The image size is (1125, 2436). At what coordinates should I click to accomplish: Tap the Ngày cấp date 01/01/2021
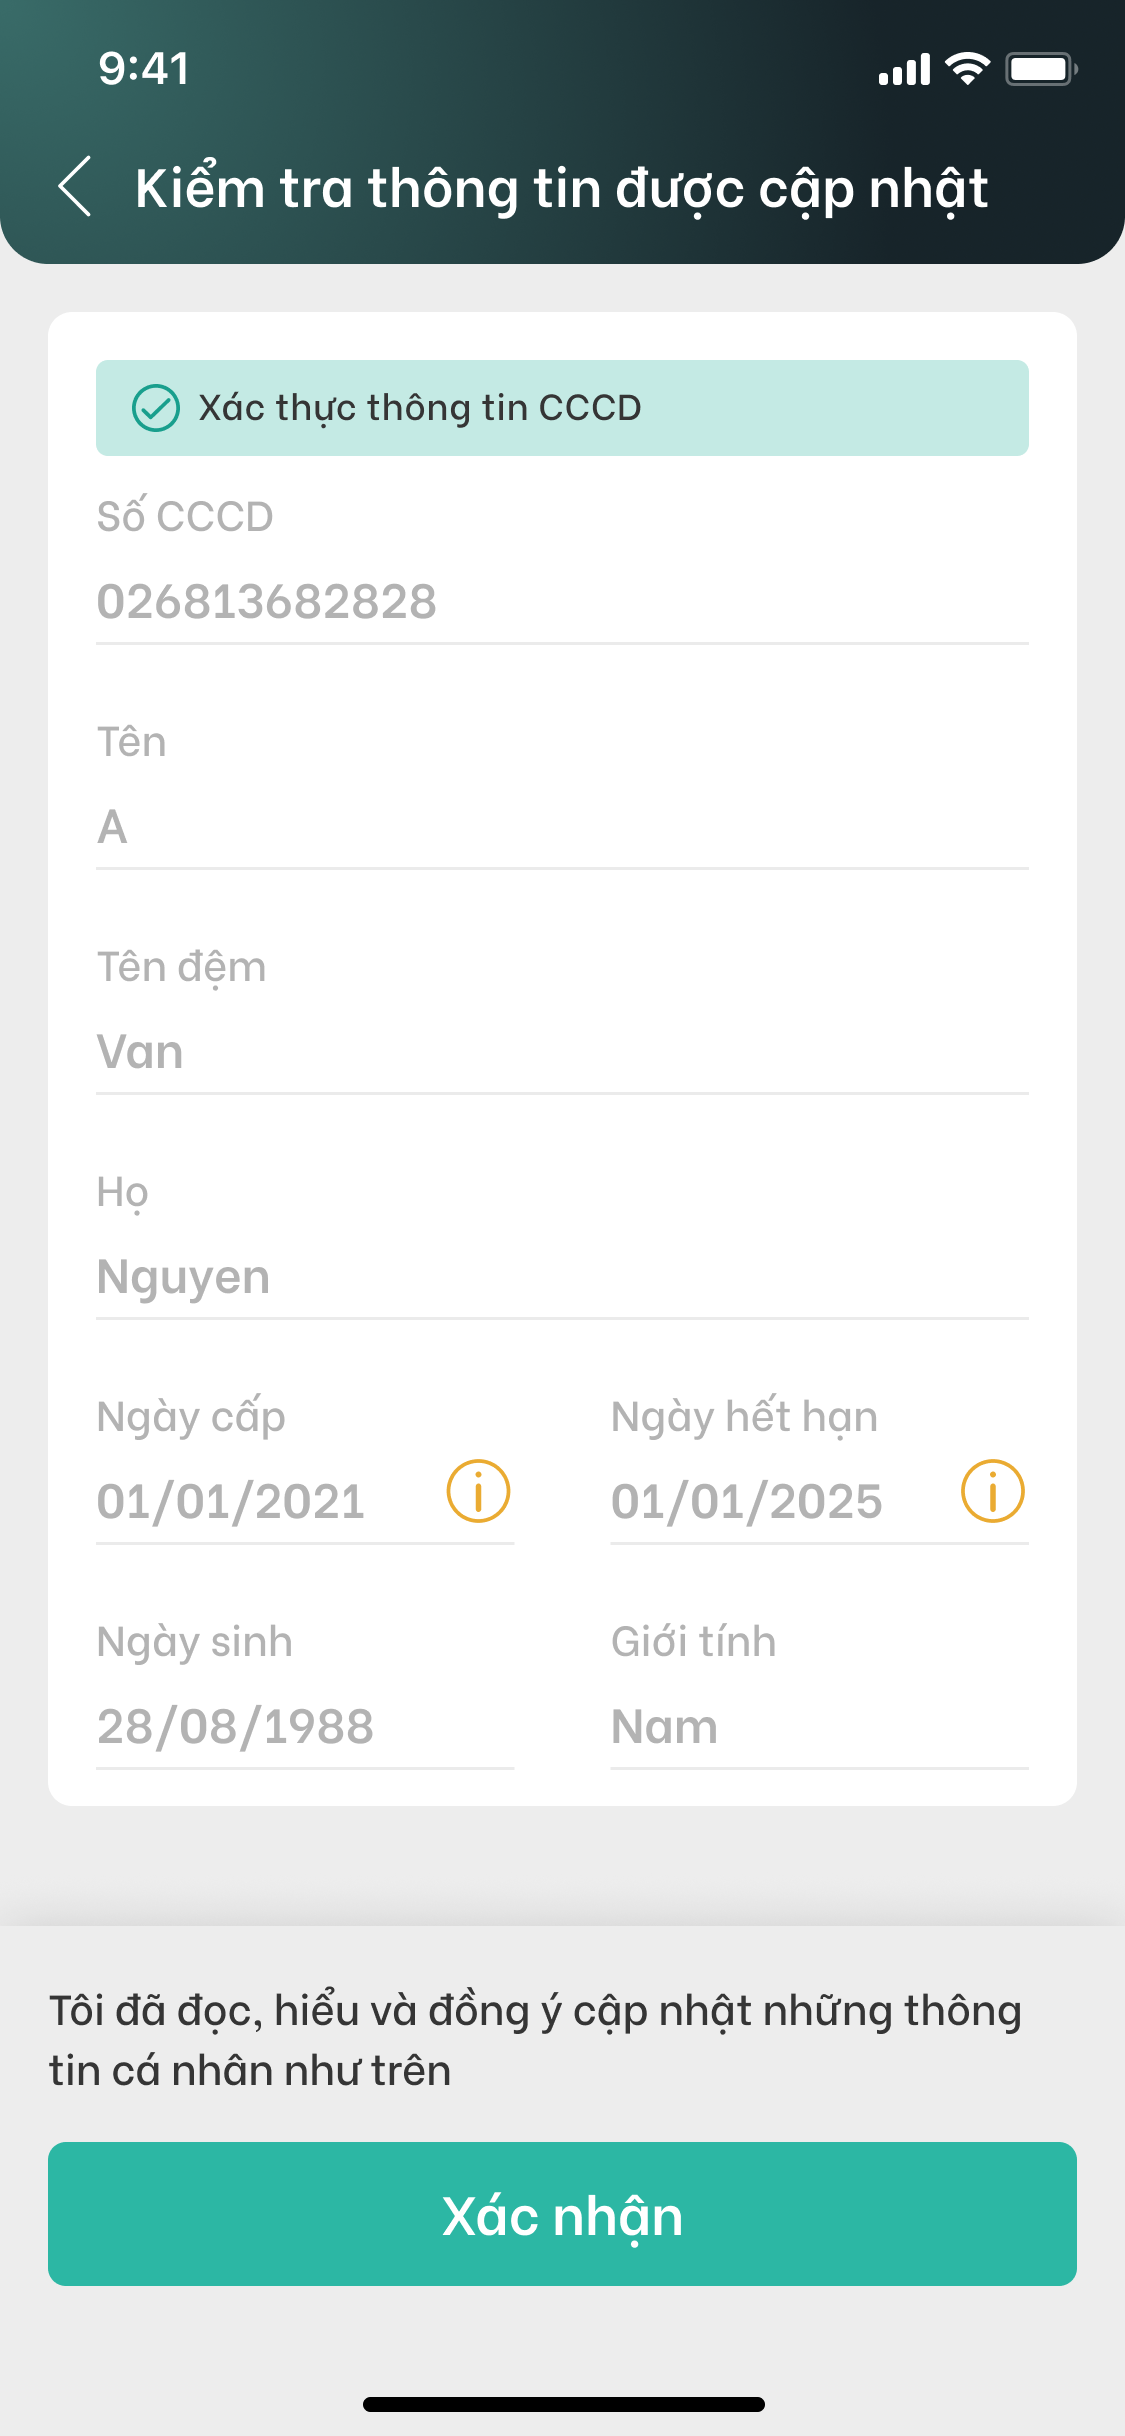click(x=231, y=1502)
